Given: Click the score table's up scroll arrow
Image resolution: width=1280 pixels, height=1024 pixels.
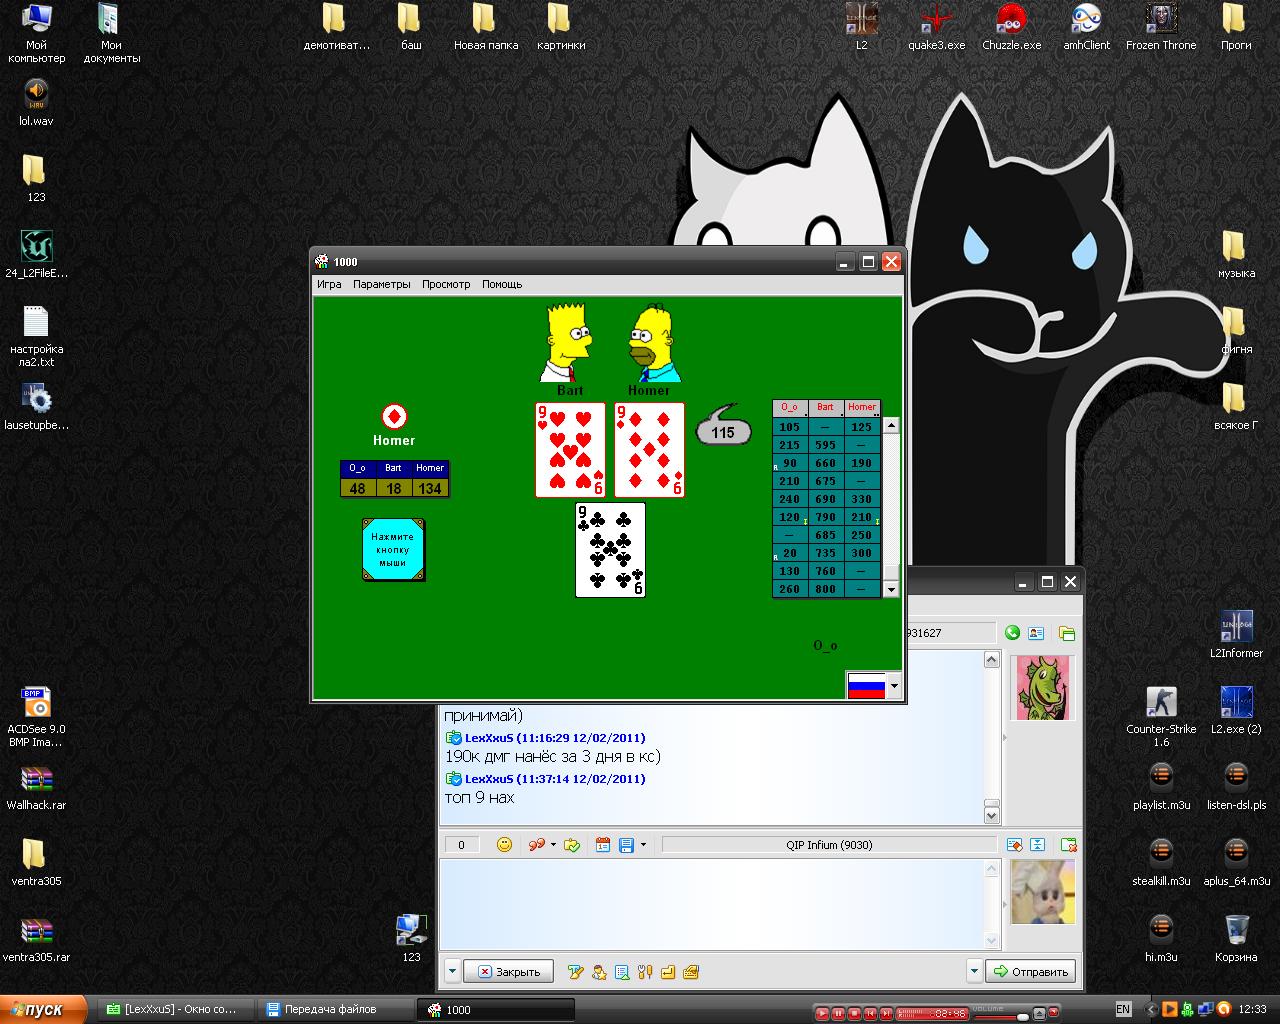Looking at the screenshot, I should pos(891,425).
